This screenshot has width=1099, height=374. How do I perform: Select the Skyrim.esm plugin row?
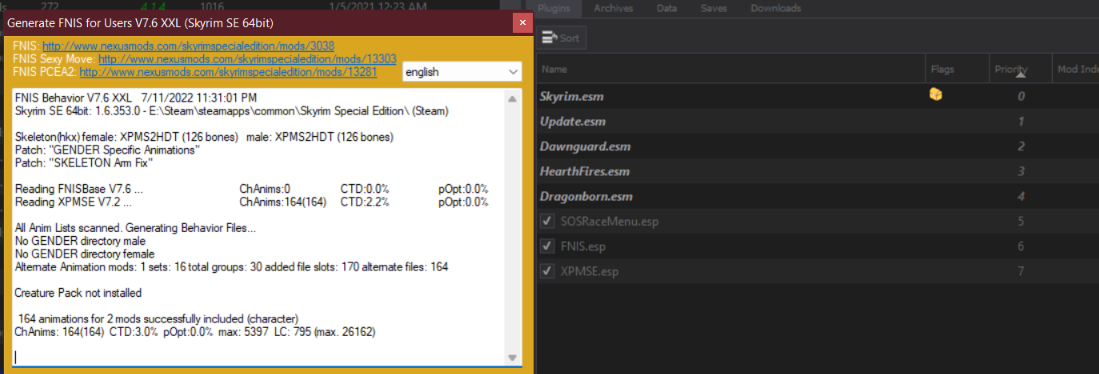coord(817,96)
